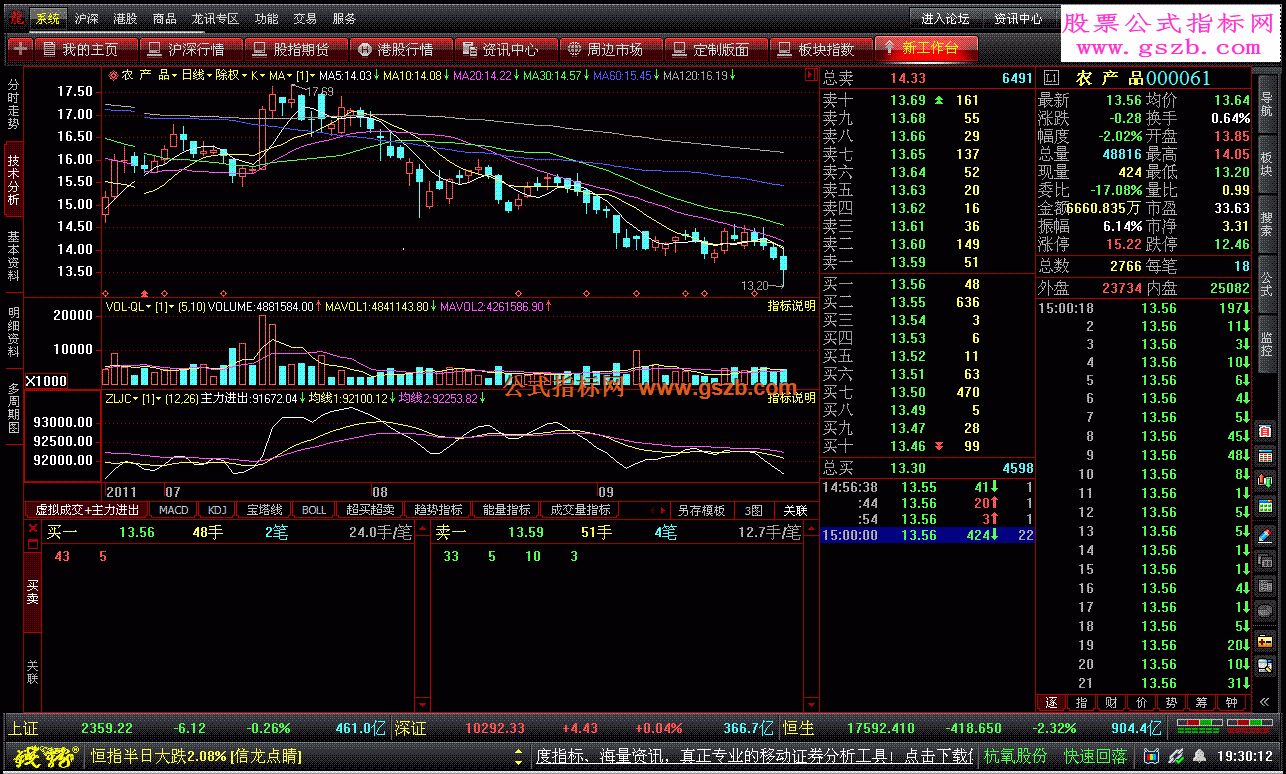This screenshot has height=774, width=1286.
Task: Click the 3图 button
Action: tap(753, 510)
